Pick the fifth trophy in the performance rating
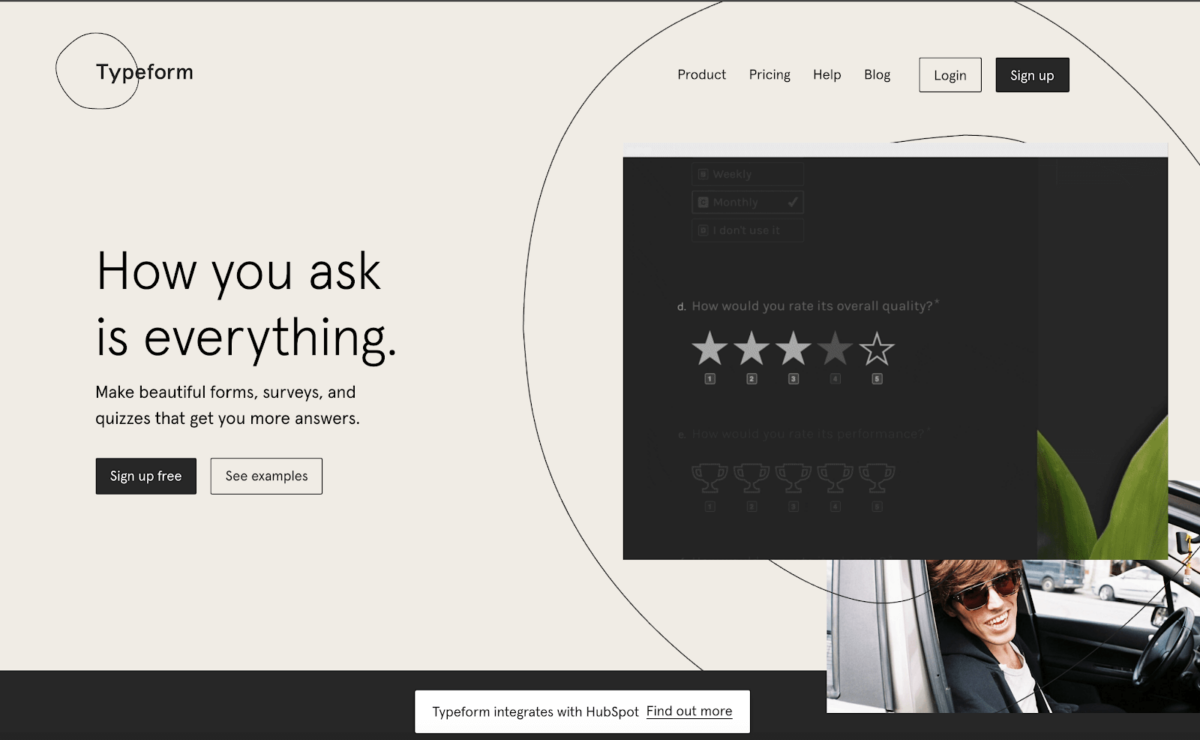The width and height of the screenshot is (1200, 740). pyautogui.click(x=877, y=477)
